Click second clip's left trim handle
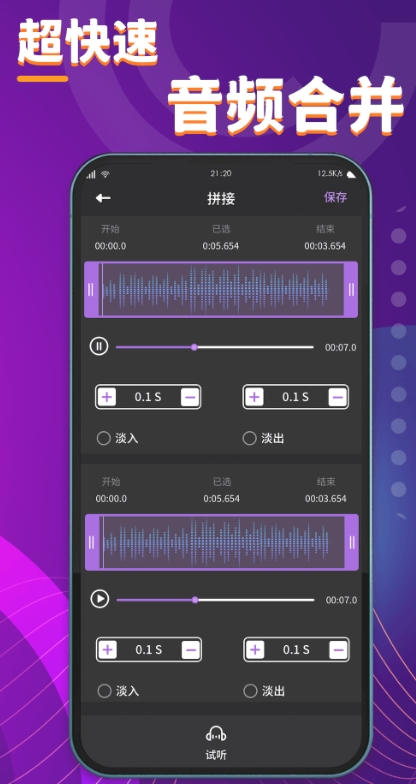 tap(92, 542)
